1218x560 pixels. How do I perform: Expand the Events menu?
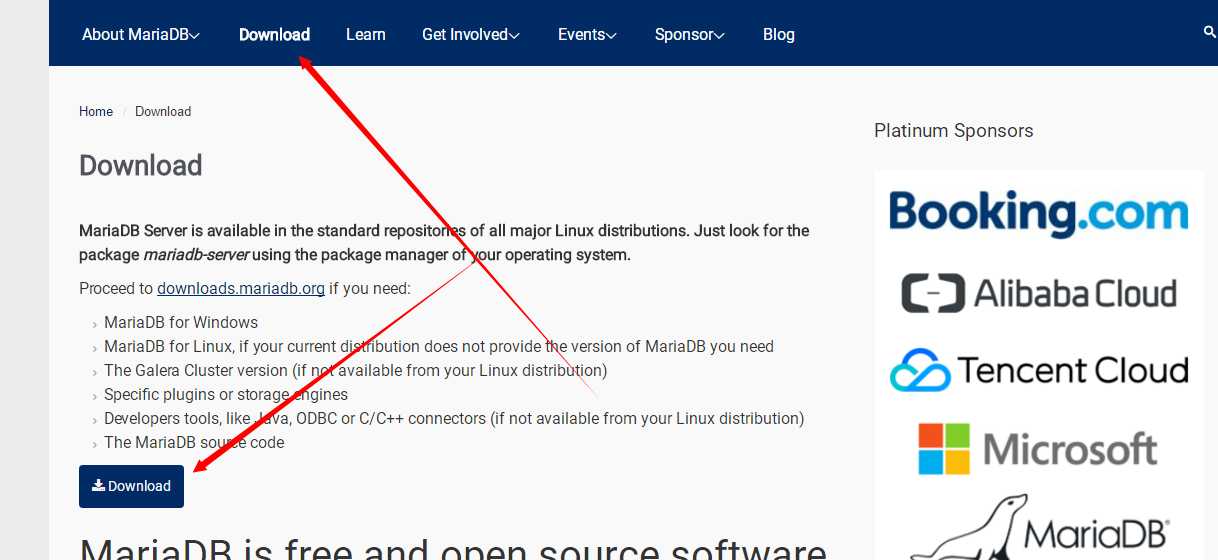click(587, 34)
